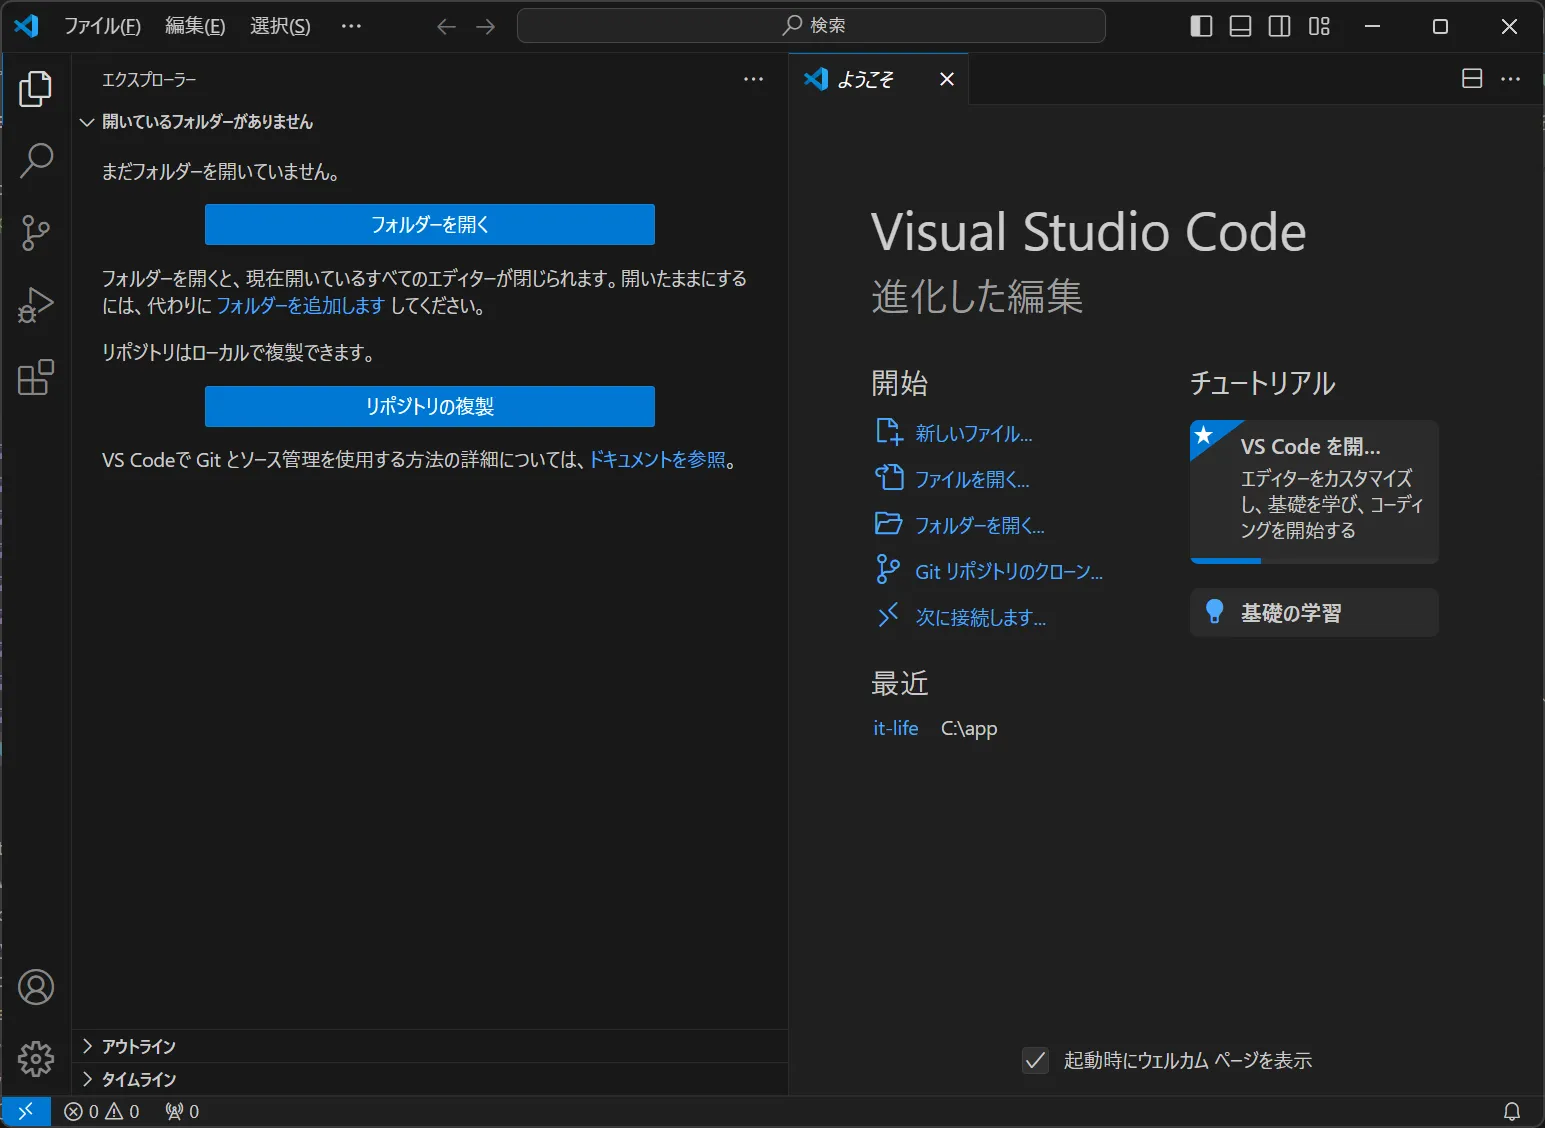Open notifications bell in status bar
The width and height of the screenshot is (1545, 1128).
click(x=1512, y=1111)
